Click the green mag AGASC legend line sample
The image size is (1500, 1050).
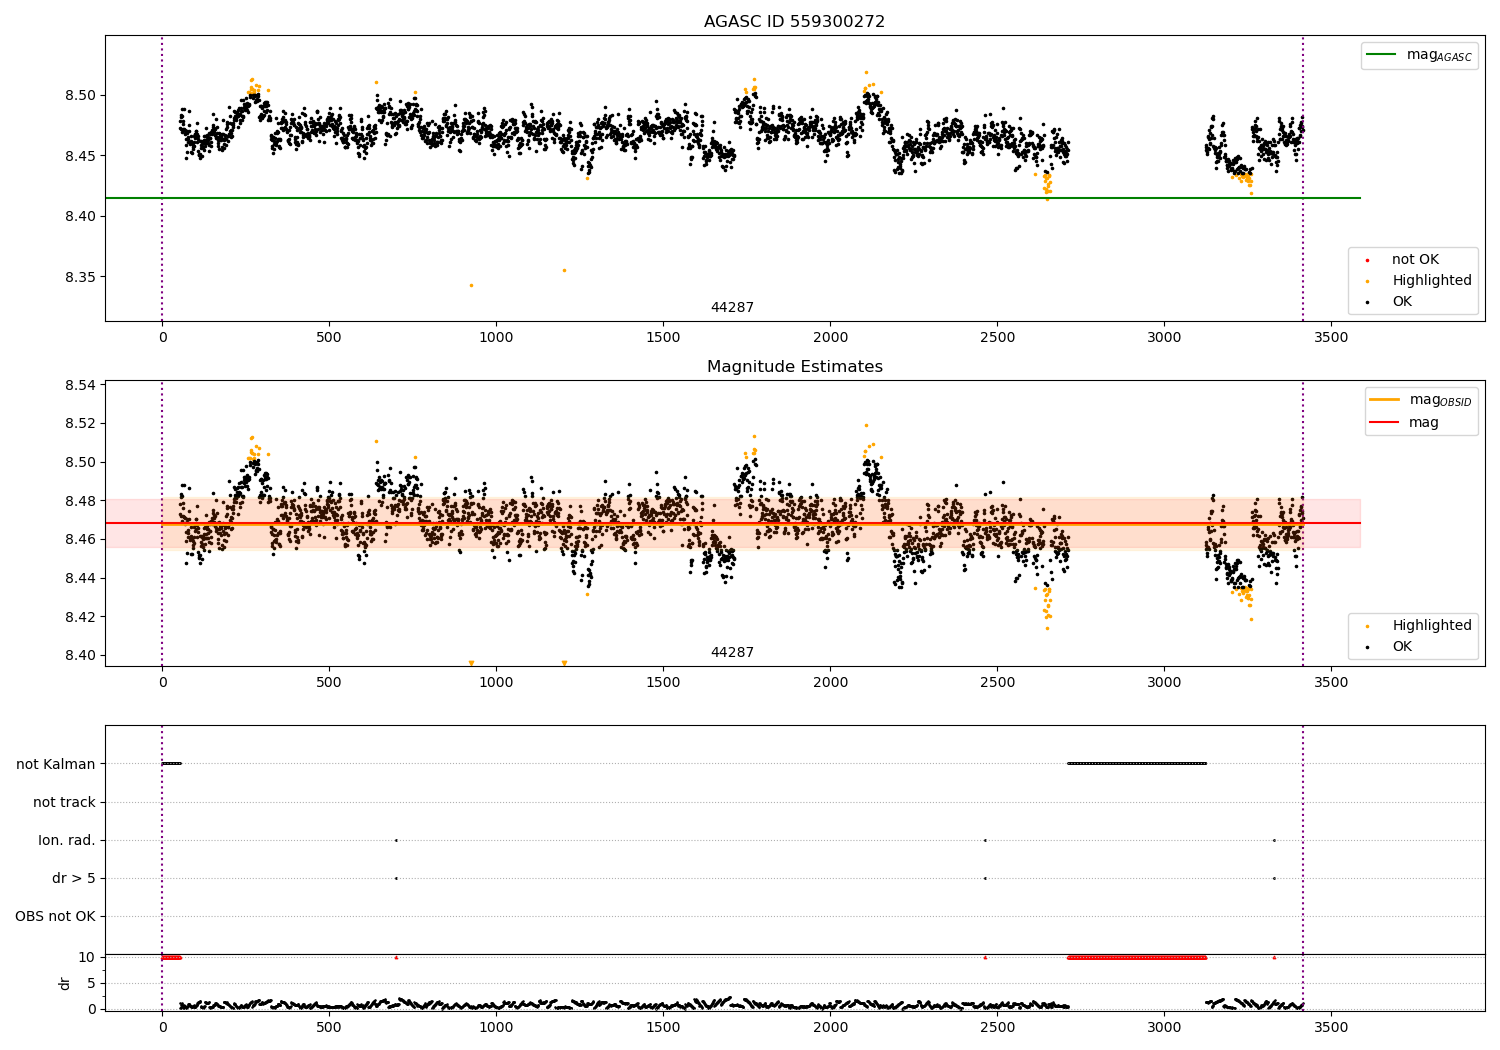click(x=1382, y=55)
